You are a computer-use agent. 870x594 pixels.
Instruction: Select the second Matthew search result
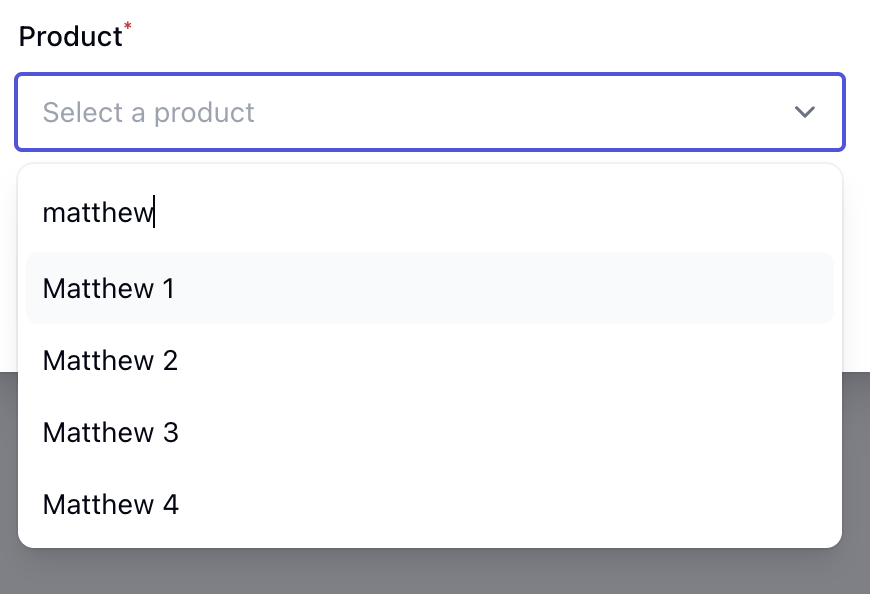click(x=430, y=360)
